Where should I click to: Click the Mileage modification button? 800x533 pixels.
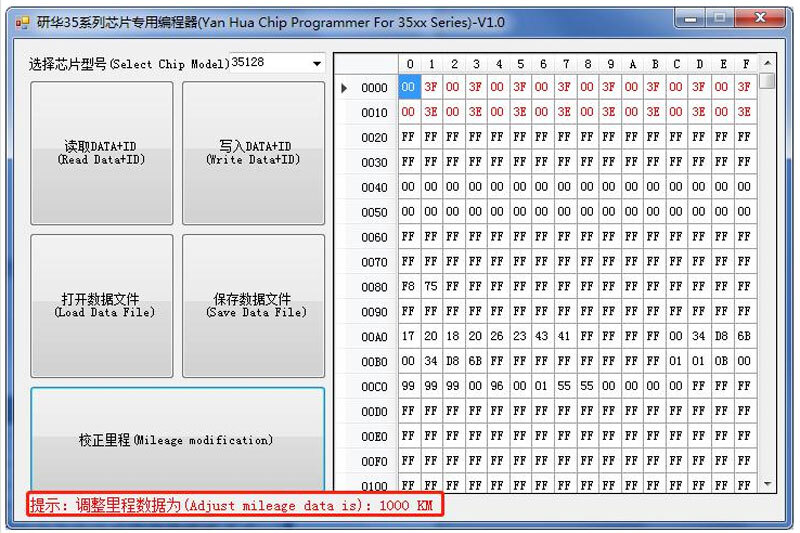177,440
